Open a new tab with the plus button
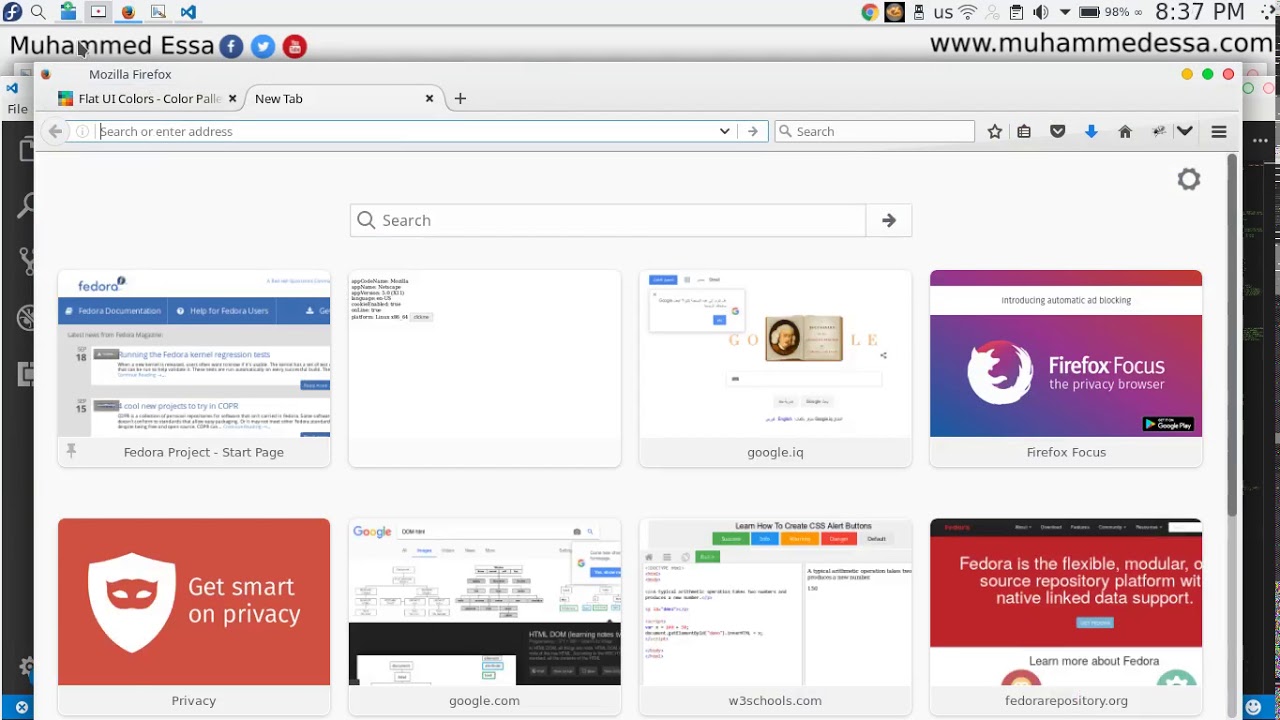 460,98
